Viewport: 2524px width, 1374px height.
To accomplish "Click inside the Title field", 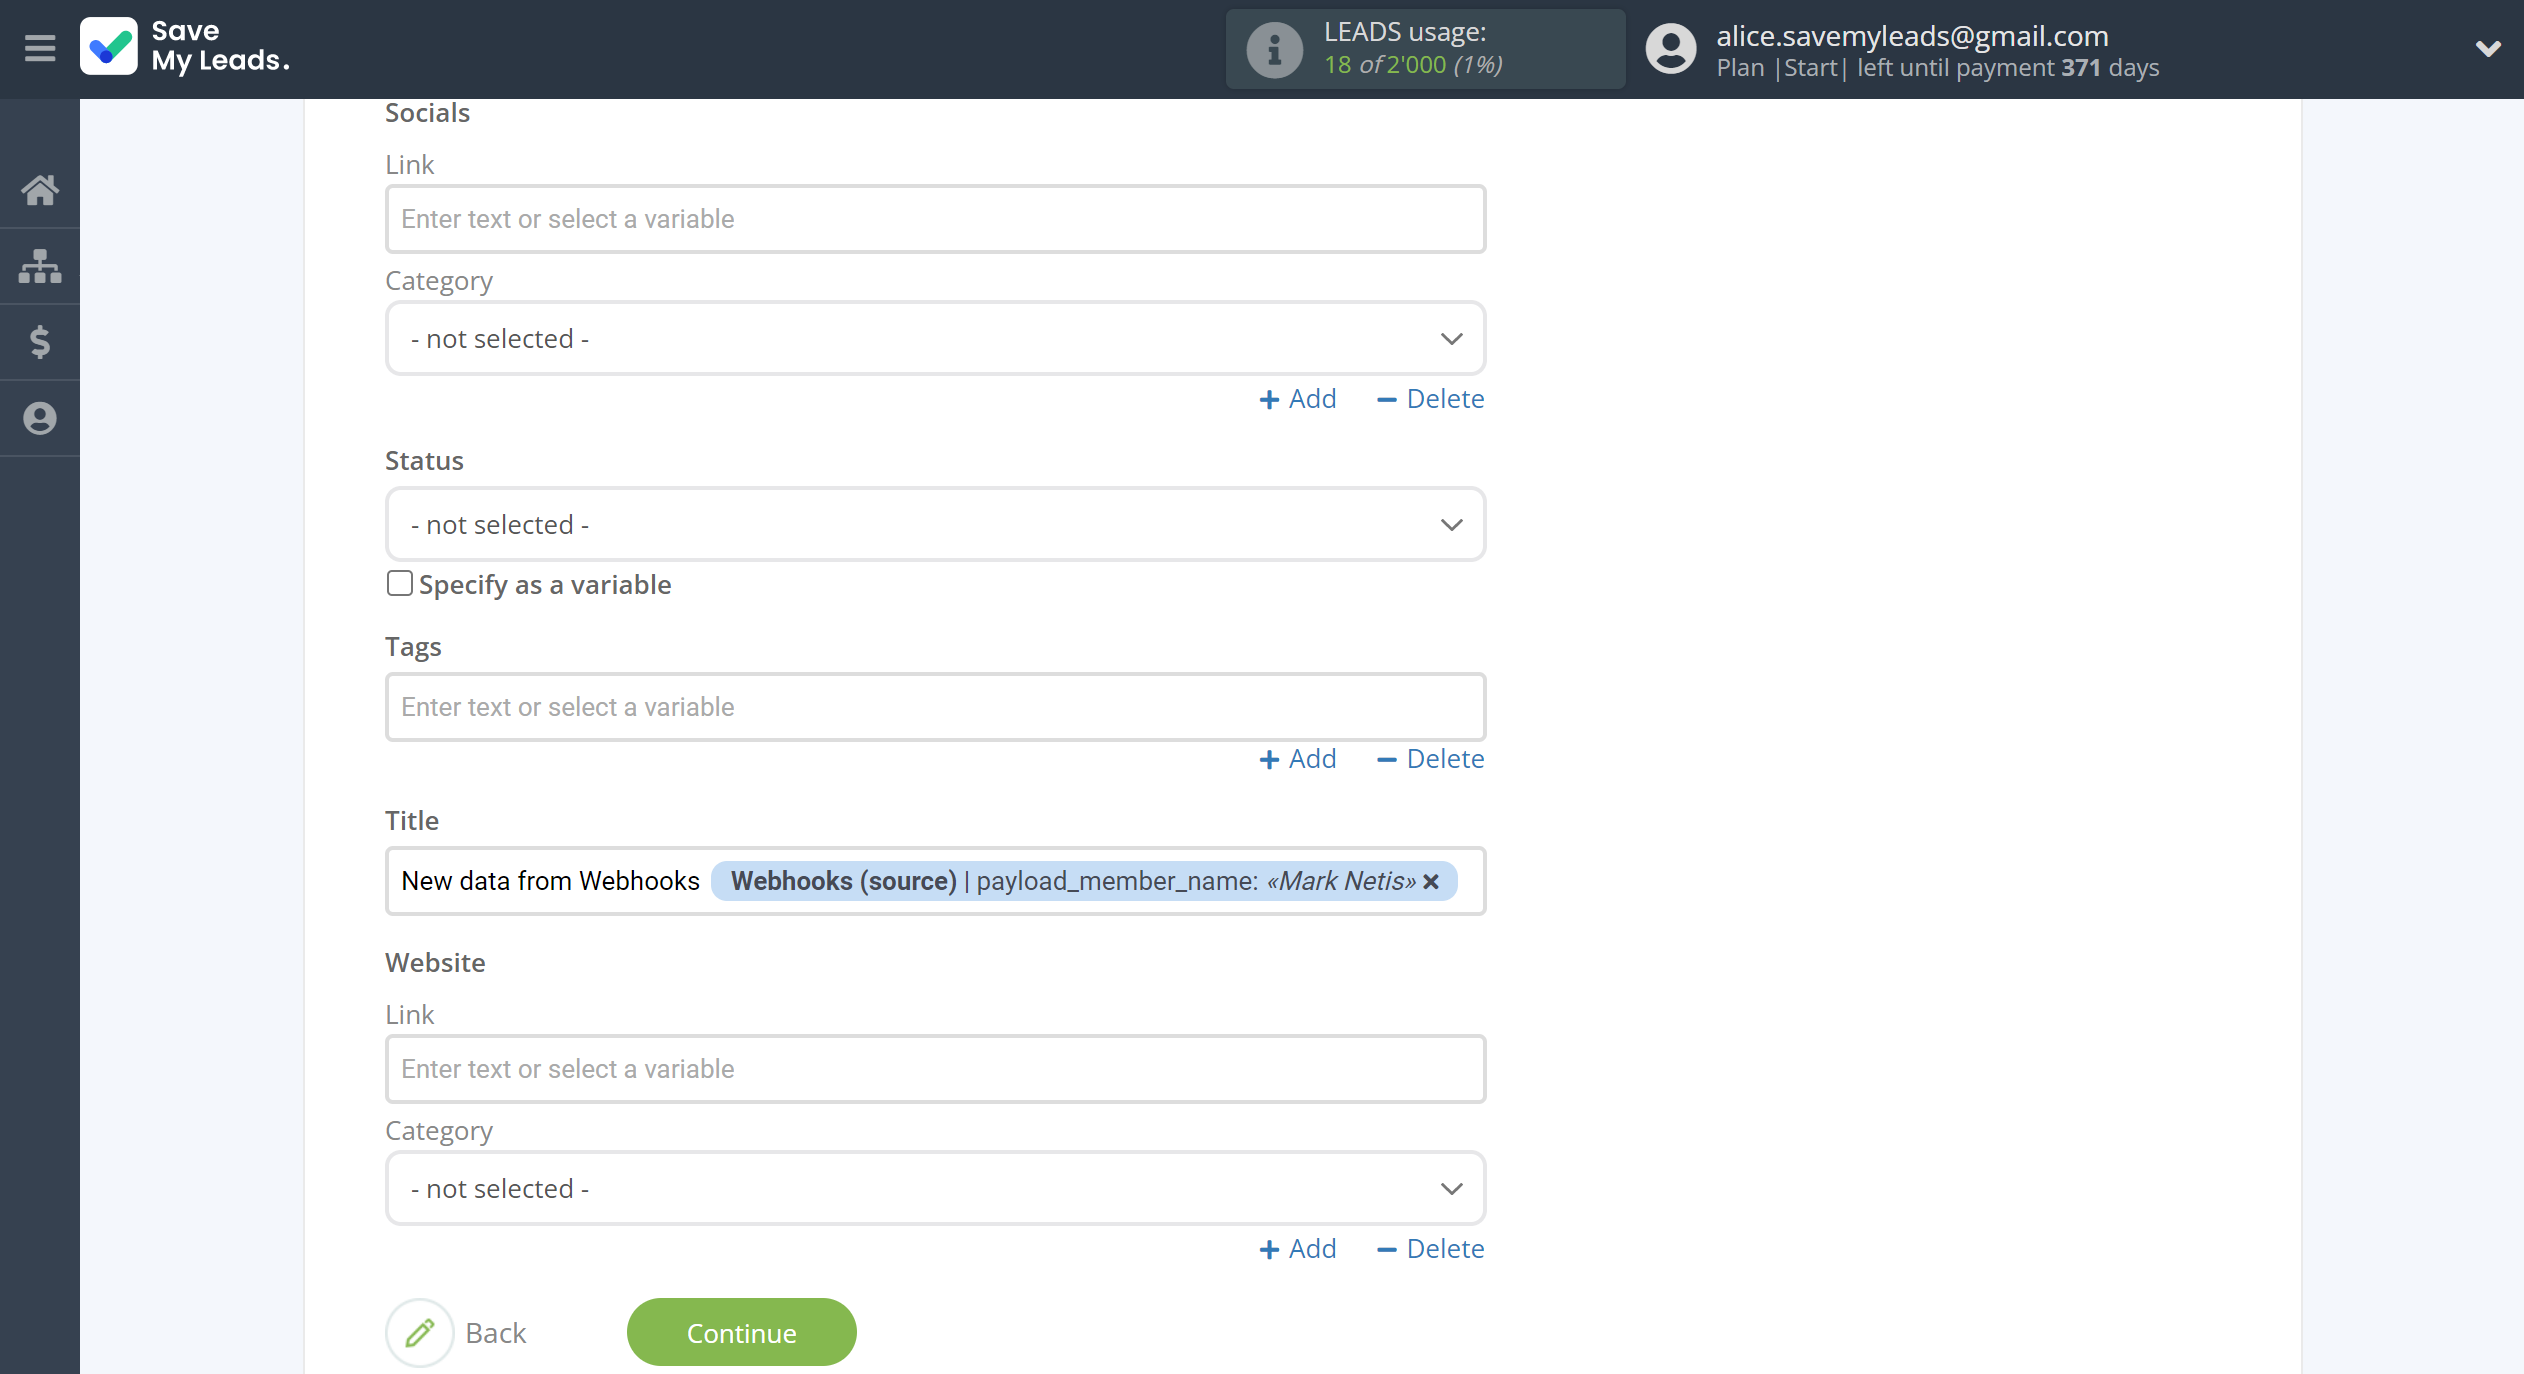I will [935, 881].
